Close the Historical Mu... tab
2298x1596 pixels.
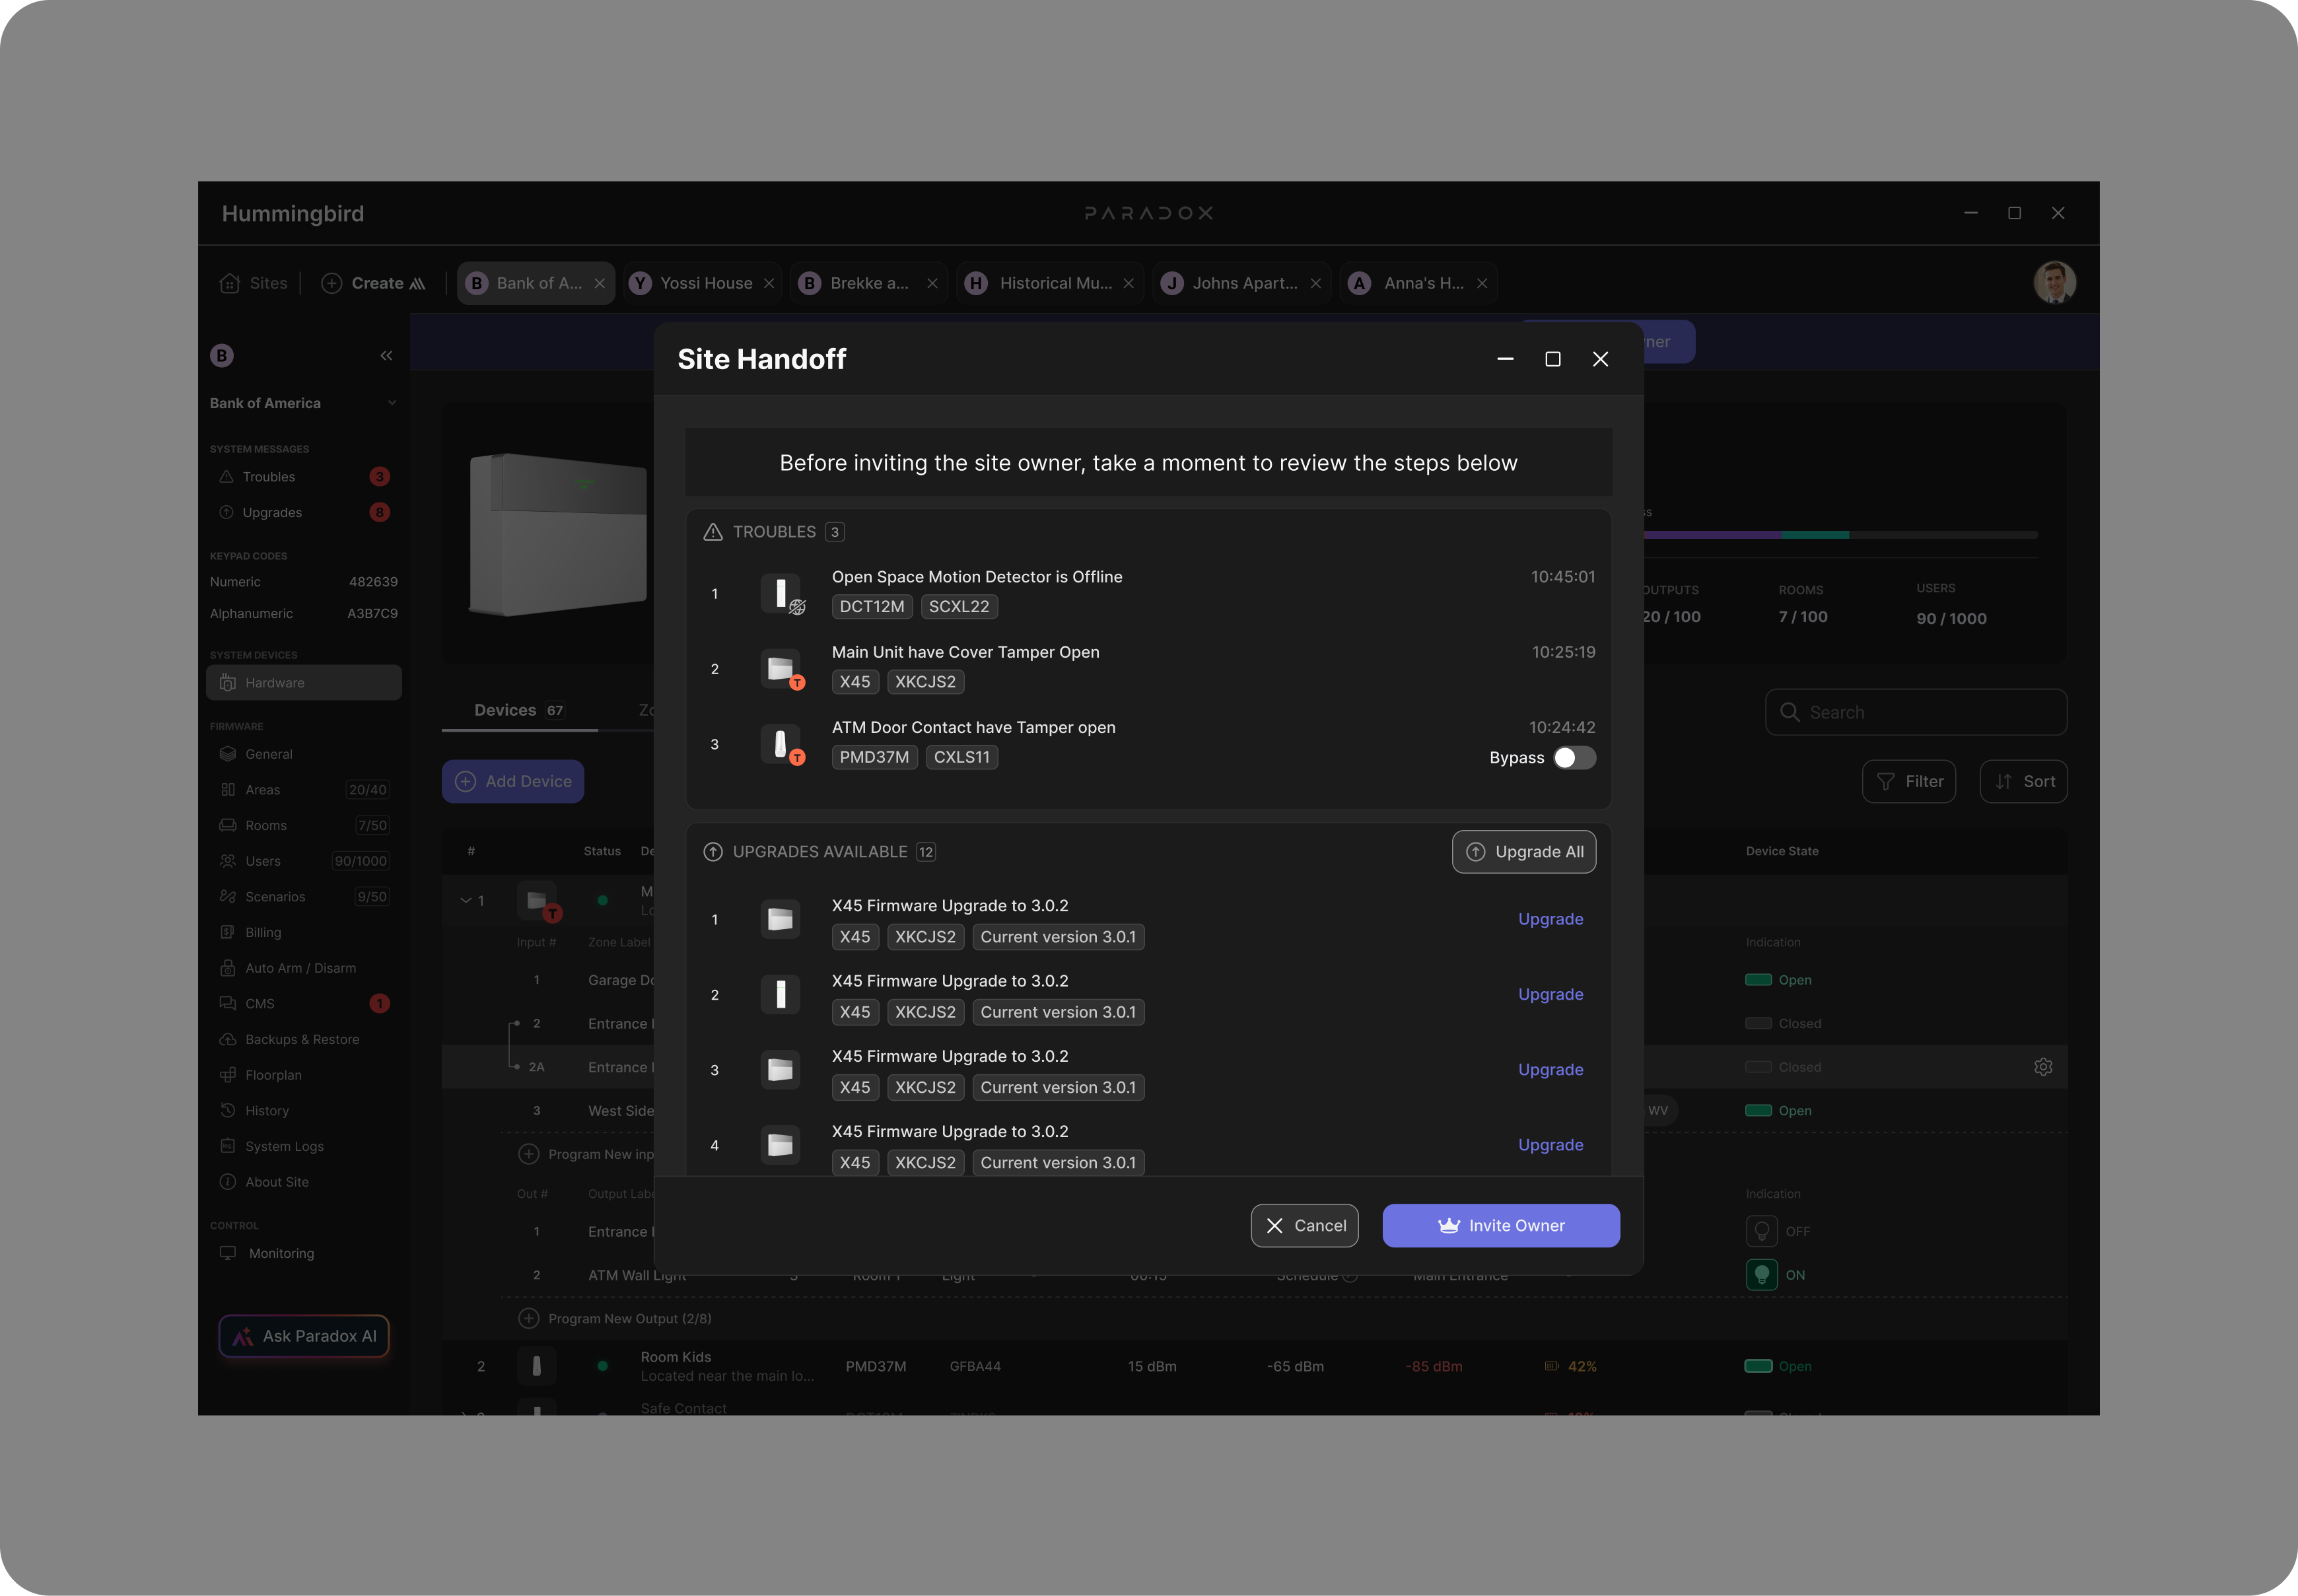point(1128,283)
